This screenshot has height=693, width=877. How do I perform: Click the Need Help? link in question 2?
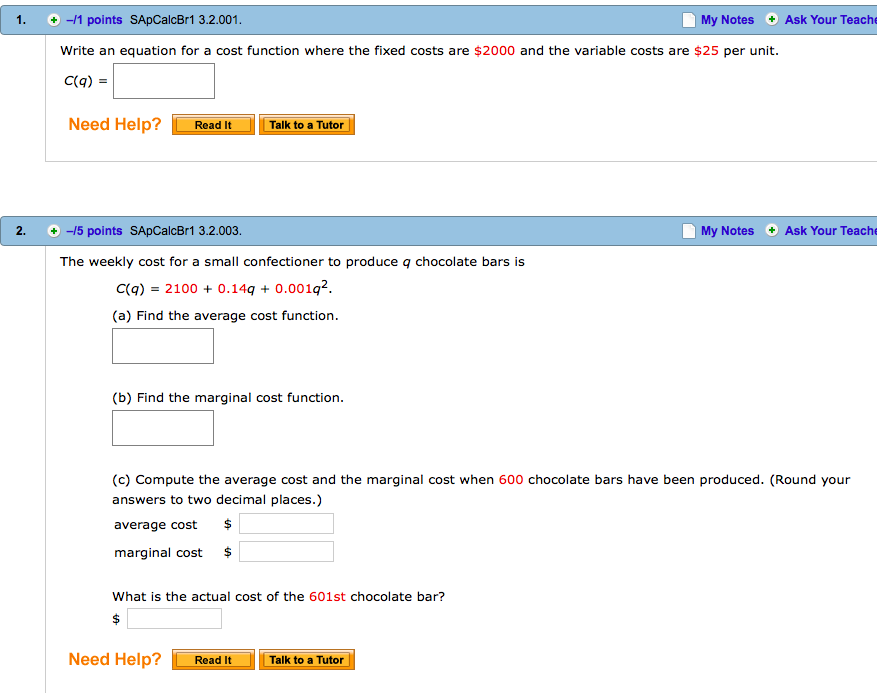[115, 659]
